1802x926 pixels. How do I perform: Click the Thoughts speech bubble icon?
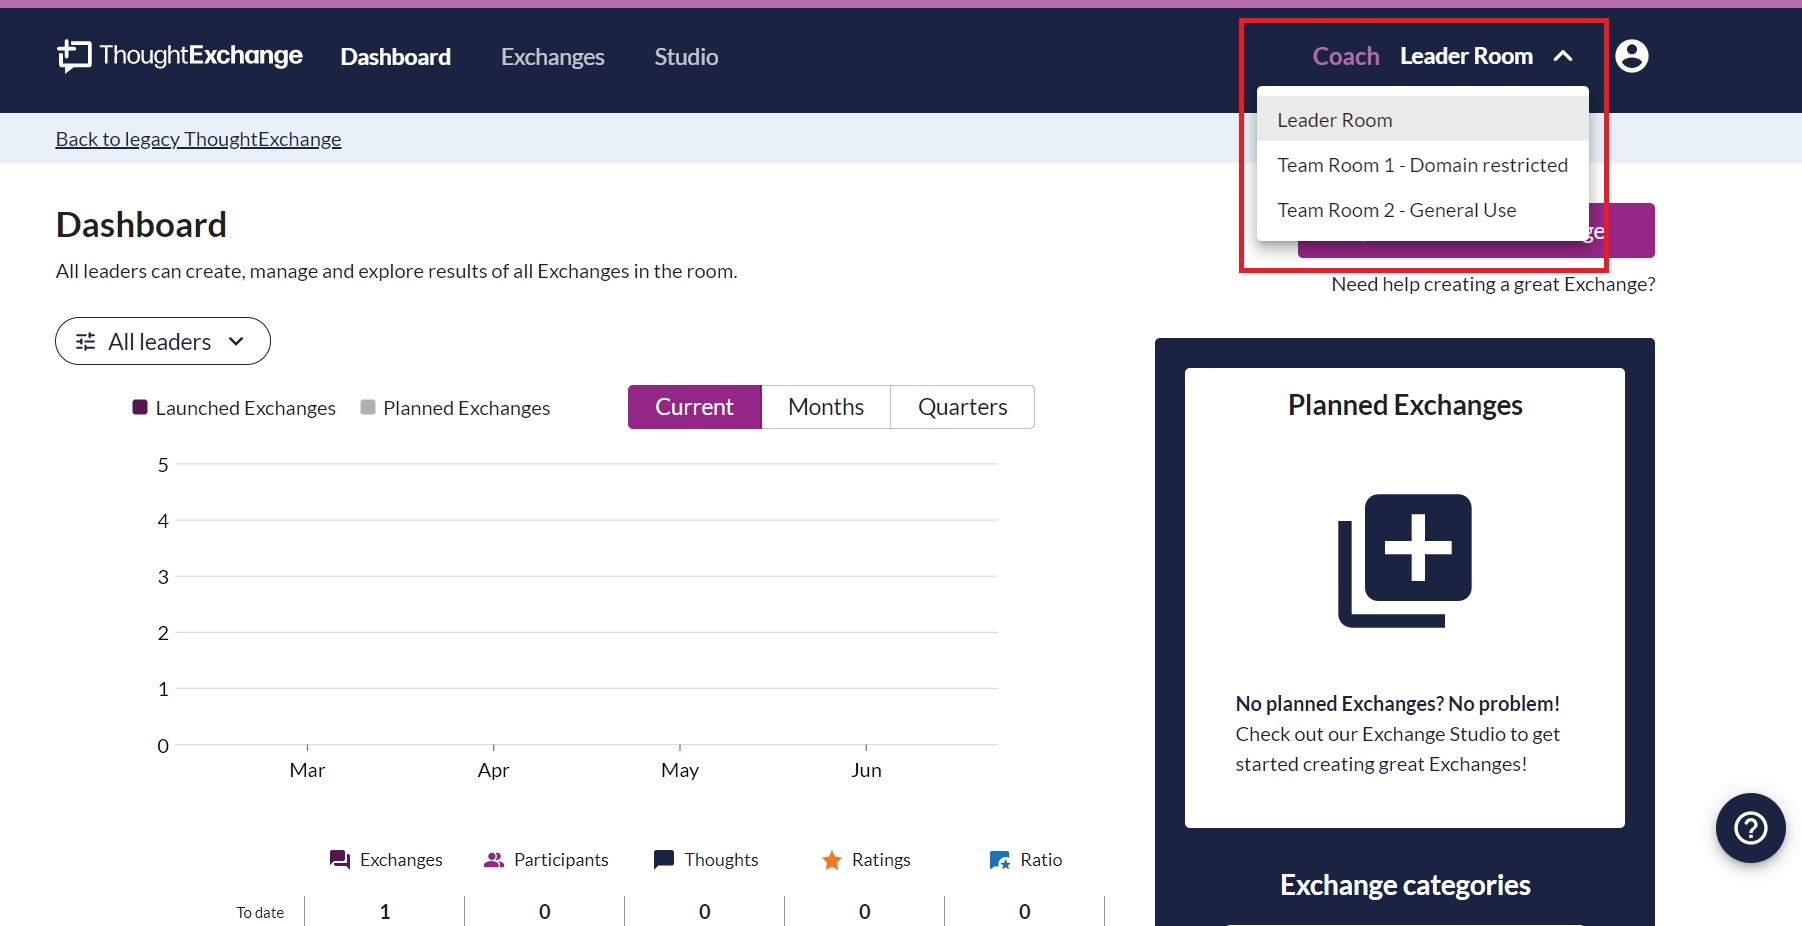click(664, 860)
